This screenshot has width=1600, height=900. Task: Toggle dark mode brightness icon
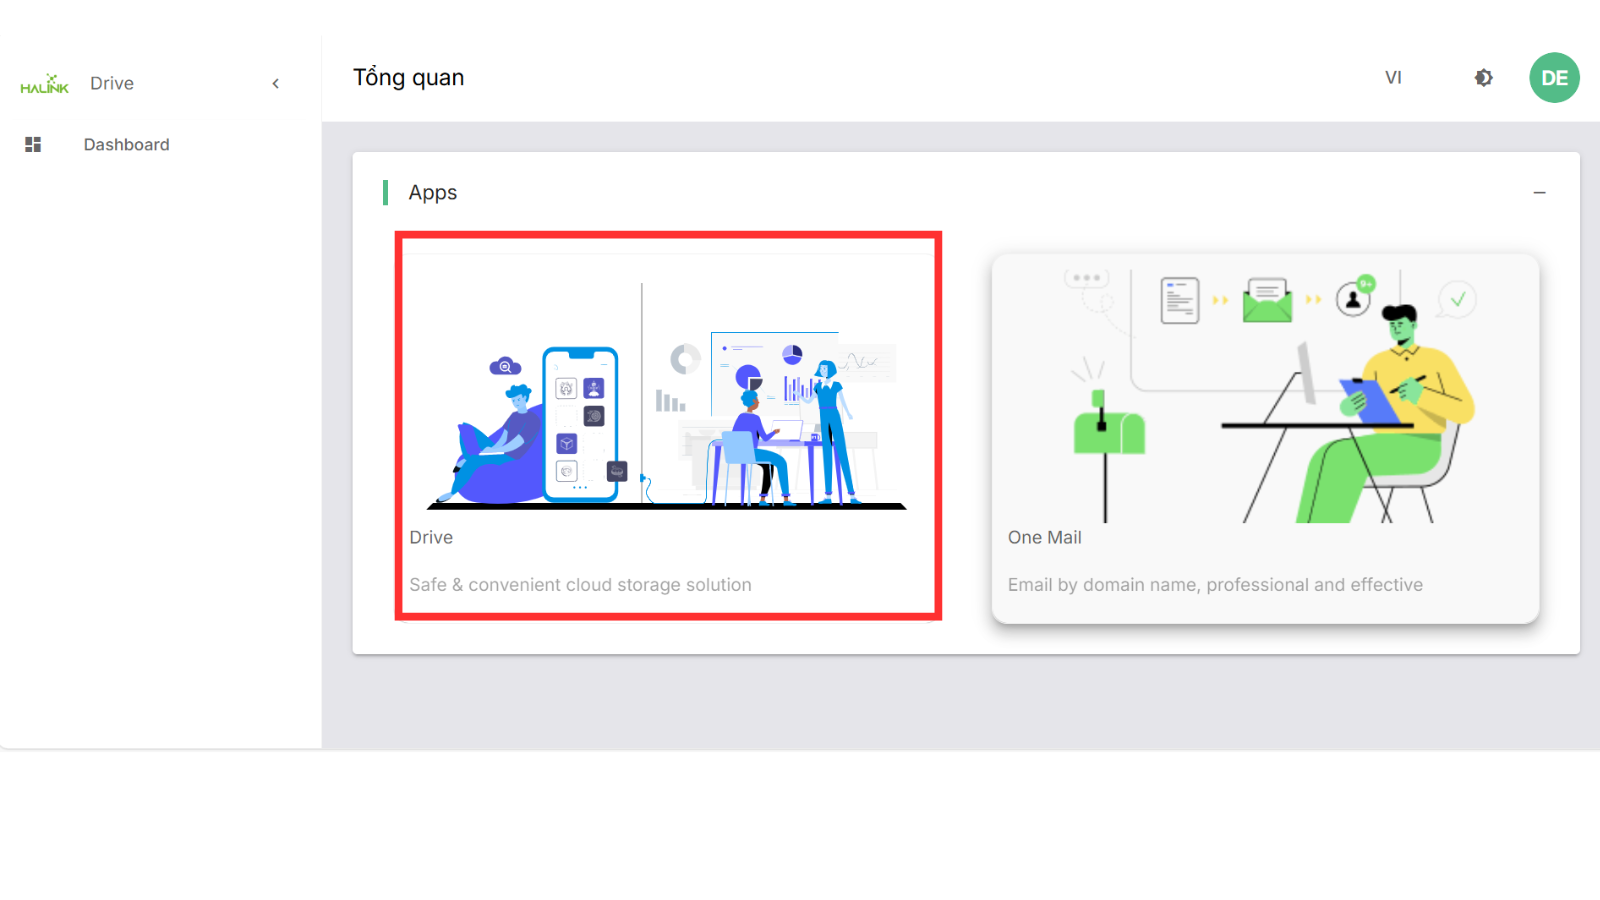pos(1484,78)
